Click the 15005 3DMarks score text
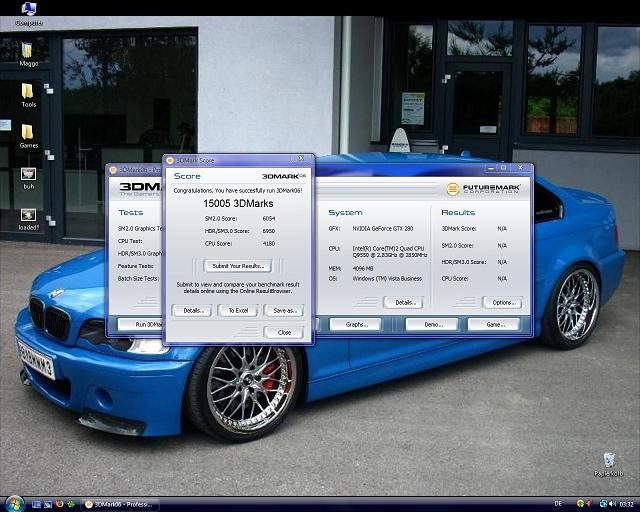 tap(238, 204)
